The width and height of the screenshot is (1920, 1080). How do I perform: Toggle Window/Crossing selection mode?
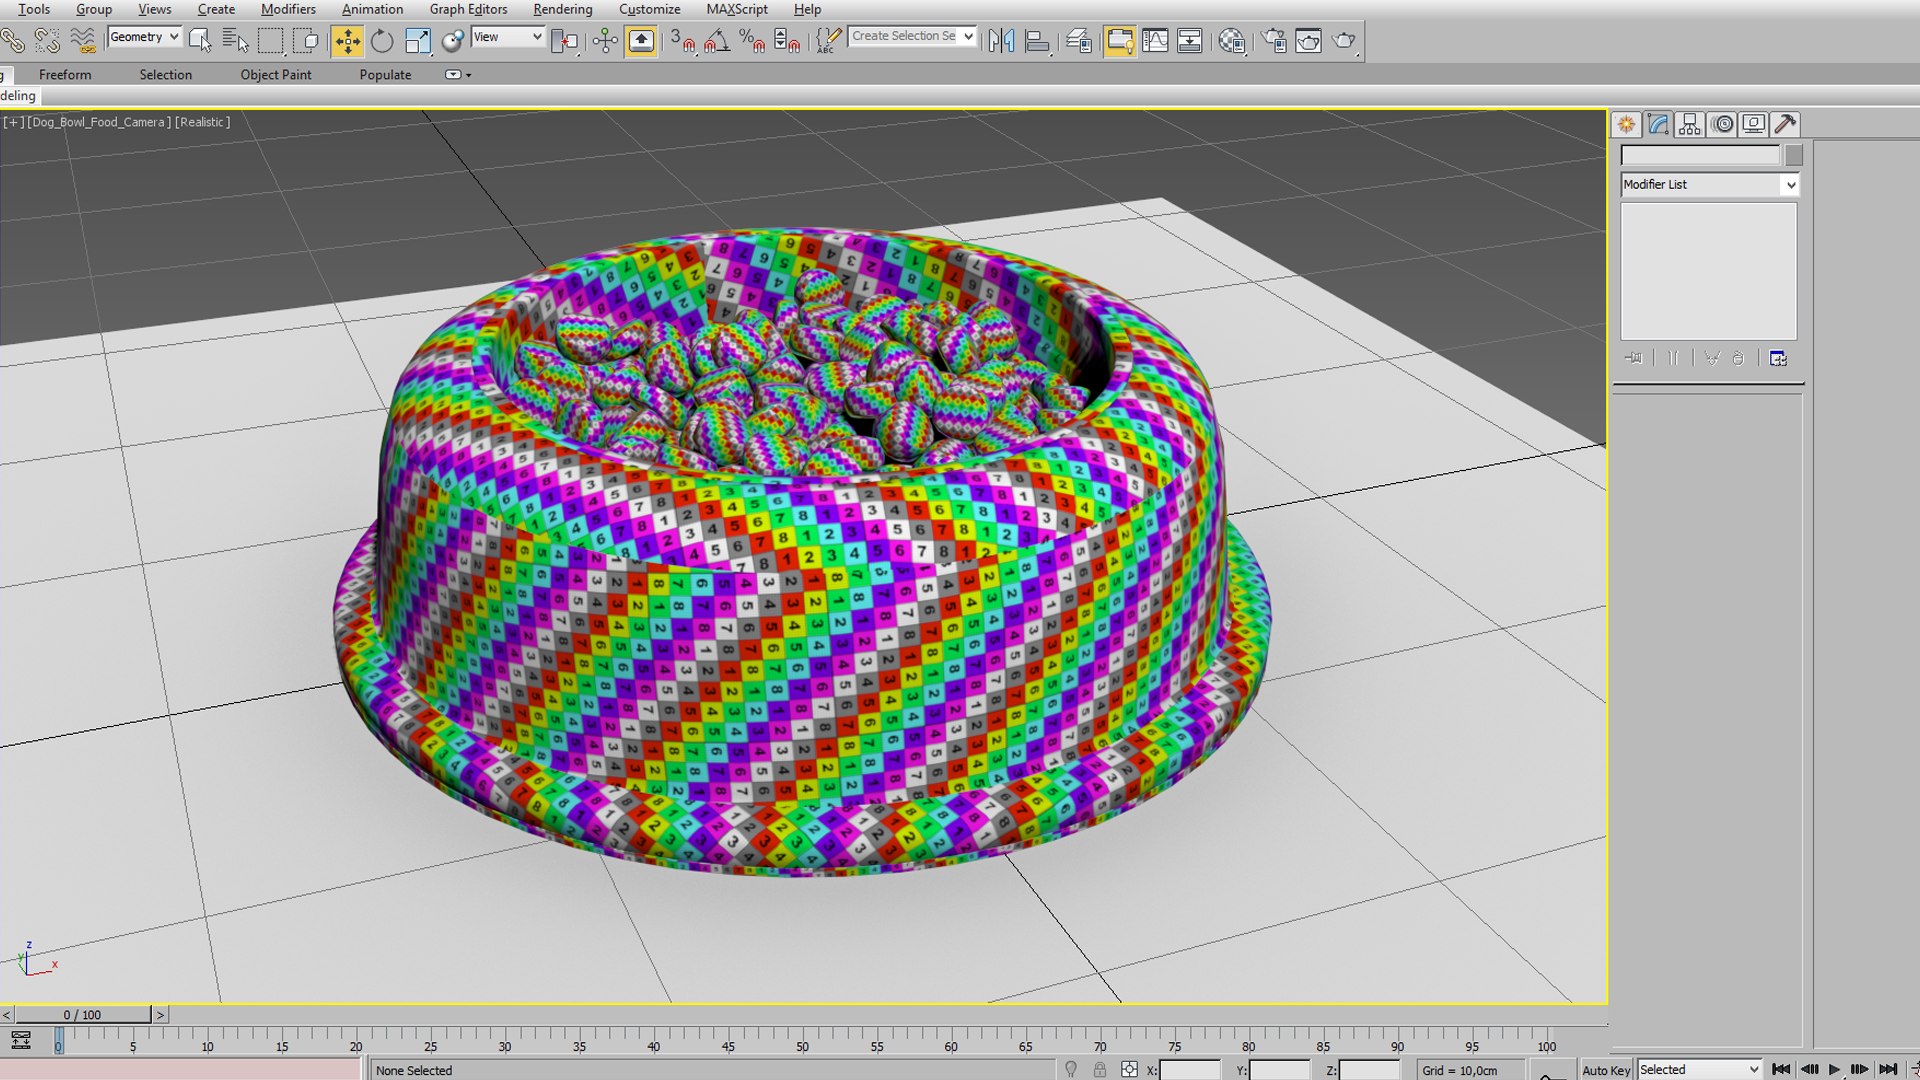[306, 41]
